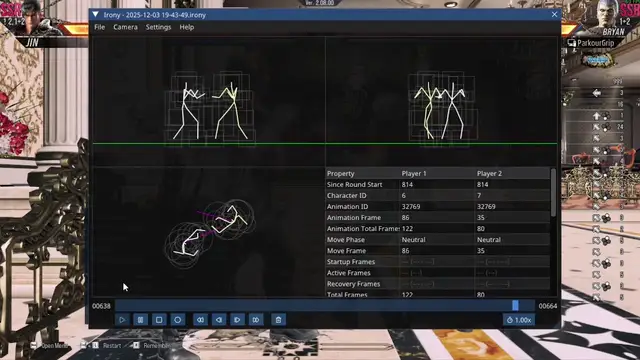Click the timeline start frame label 00638

coord(101,306)
